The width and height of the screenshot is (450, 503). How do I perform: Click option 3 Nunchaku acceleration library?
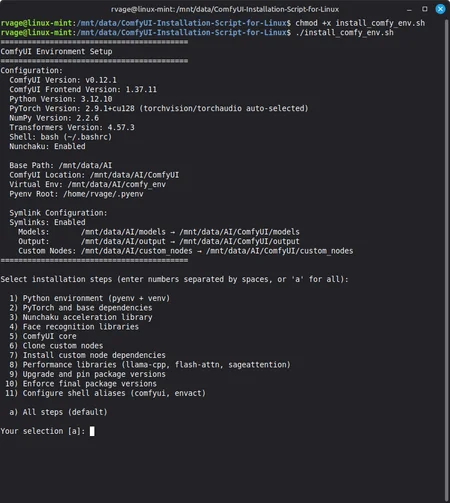click(x=81, y=317)
